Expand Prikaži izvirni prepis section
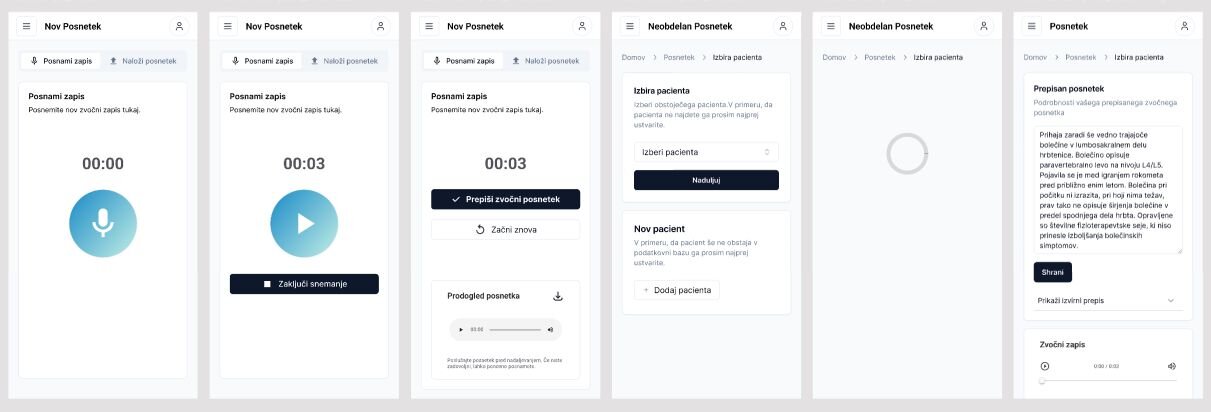Screen dimensions: 1211x412 (1107, 300)
